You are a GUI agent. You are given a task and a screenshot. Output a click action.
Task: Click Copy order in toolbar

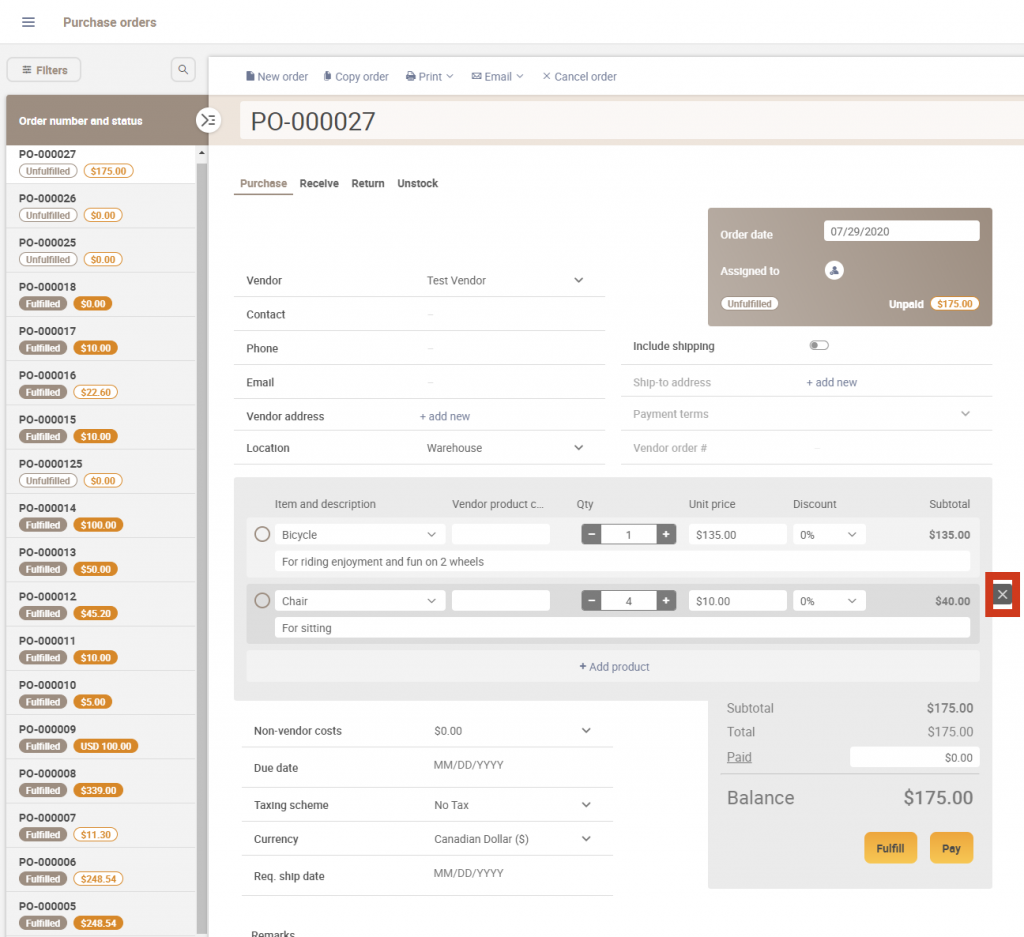[356, 76]
